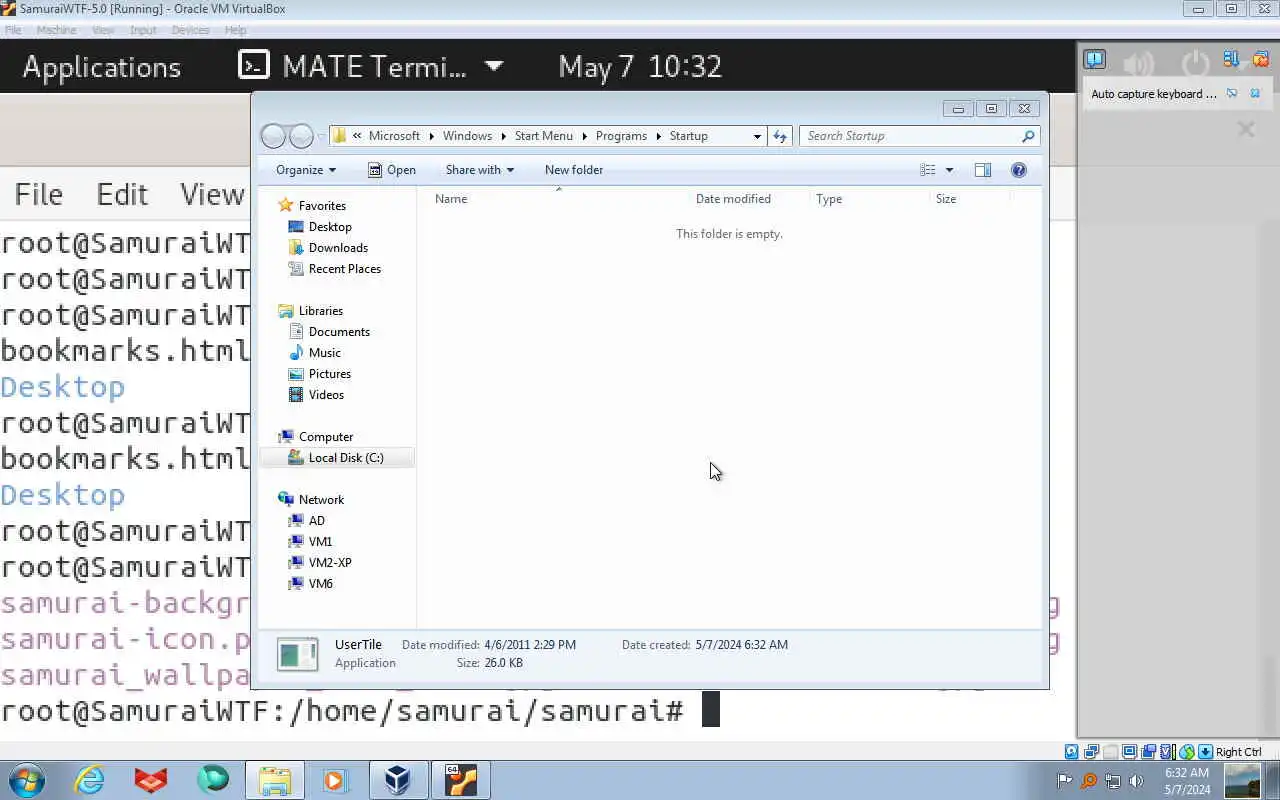Select Local Disk (C:) in the navigation pane
The height and width of the screenshot is (800, 1280).
336,458
